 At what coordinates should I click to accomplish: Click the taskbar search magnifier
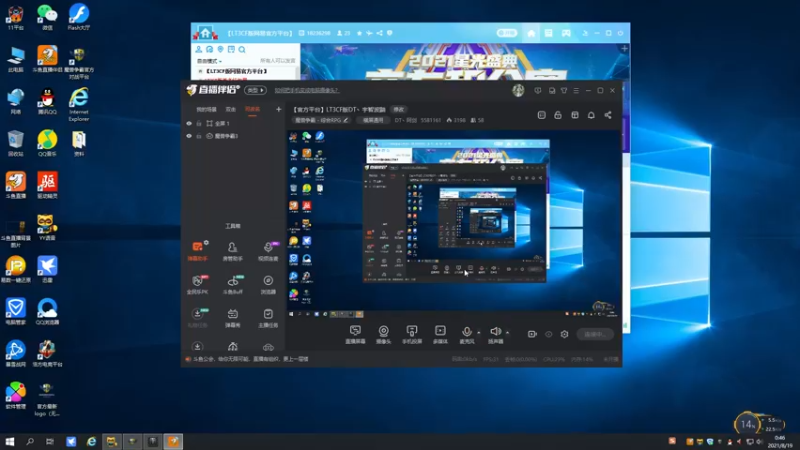[30, 441]
